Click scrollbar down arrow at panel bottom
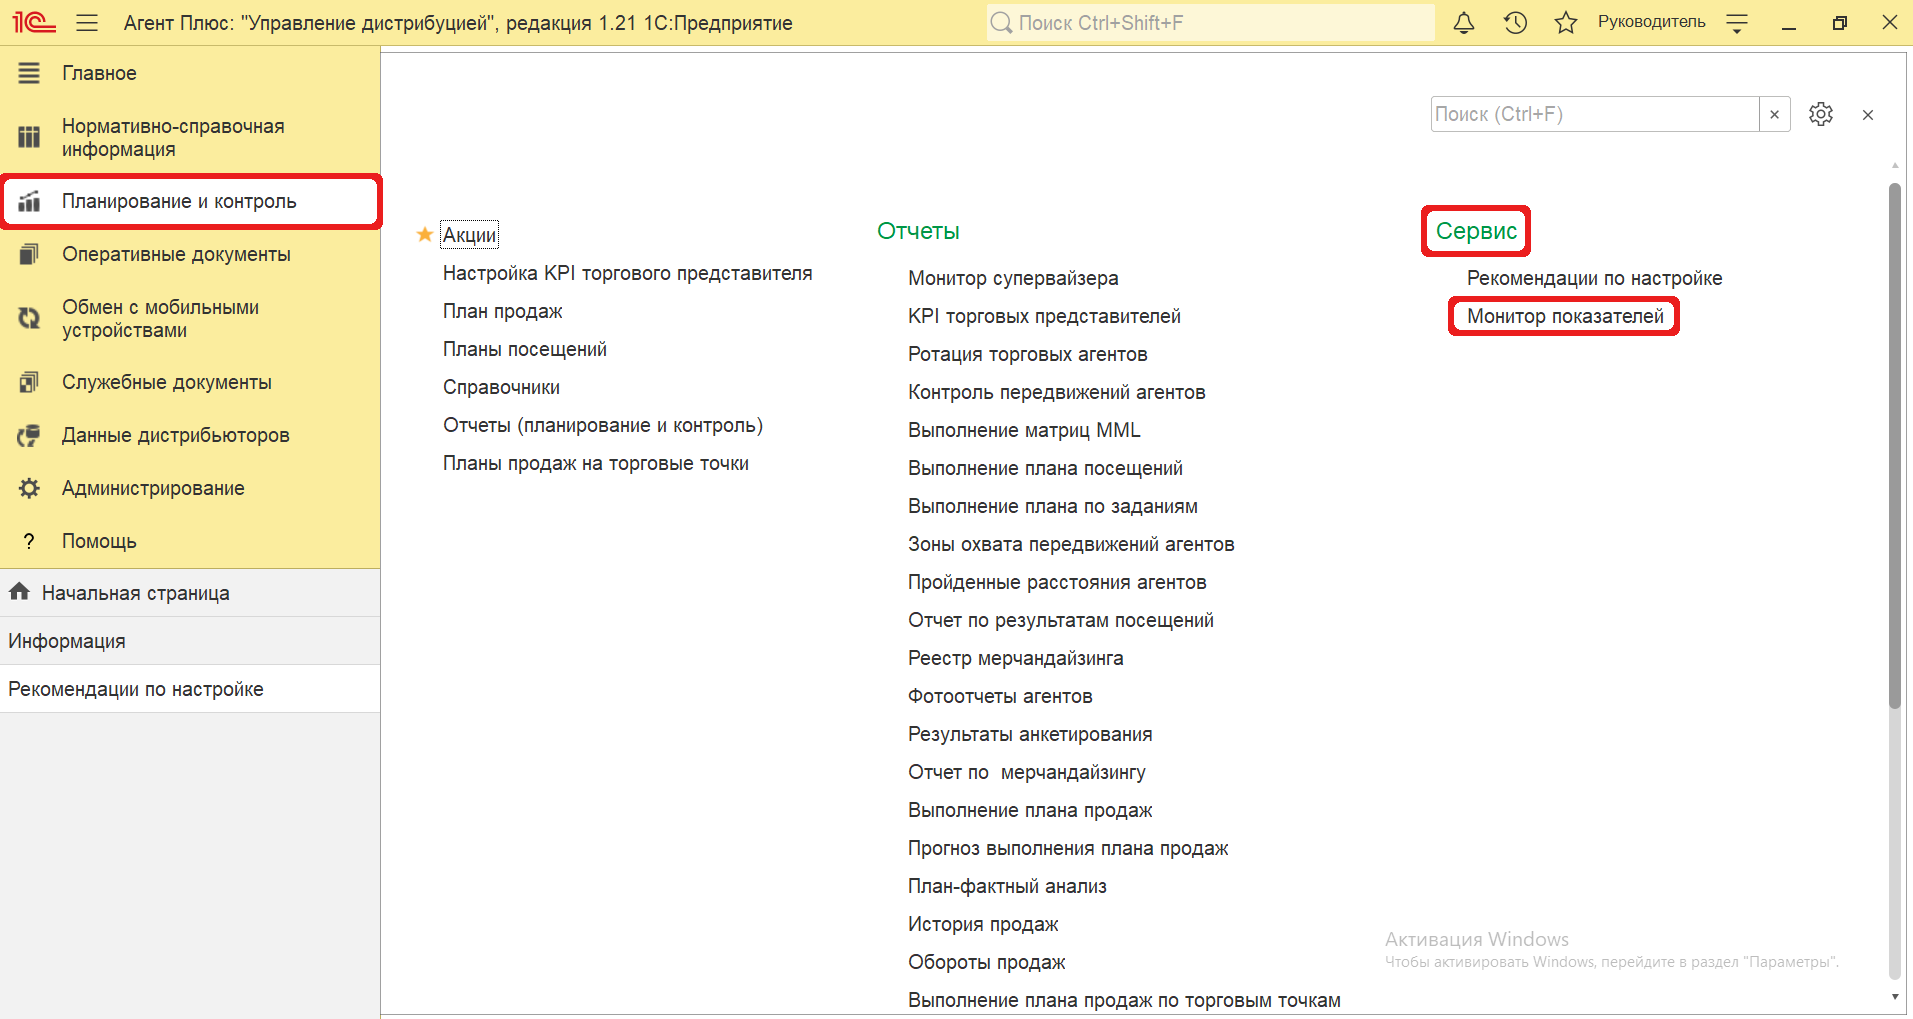The image size is (1913, 1019). point(1894,997)
